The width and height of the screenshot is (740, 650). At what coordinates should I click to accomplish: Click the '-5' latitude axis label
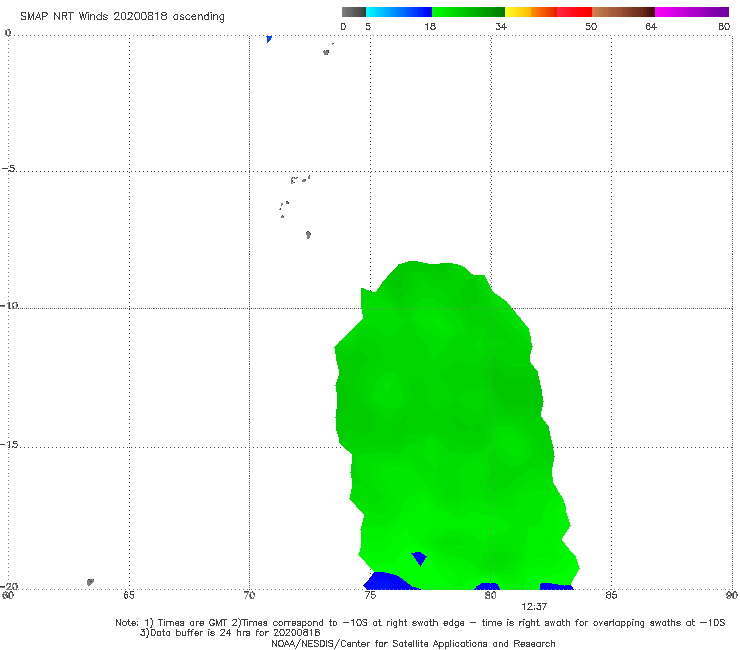coord(9,168)
